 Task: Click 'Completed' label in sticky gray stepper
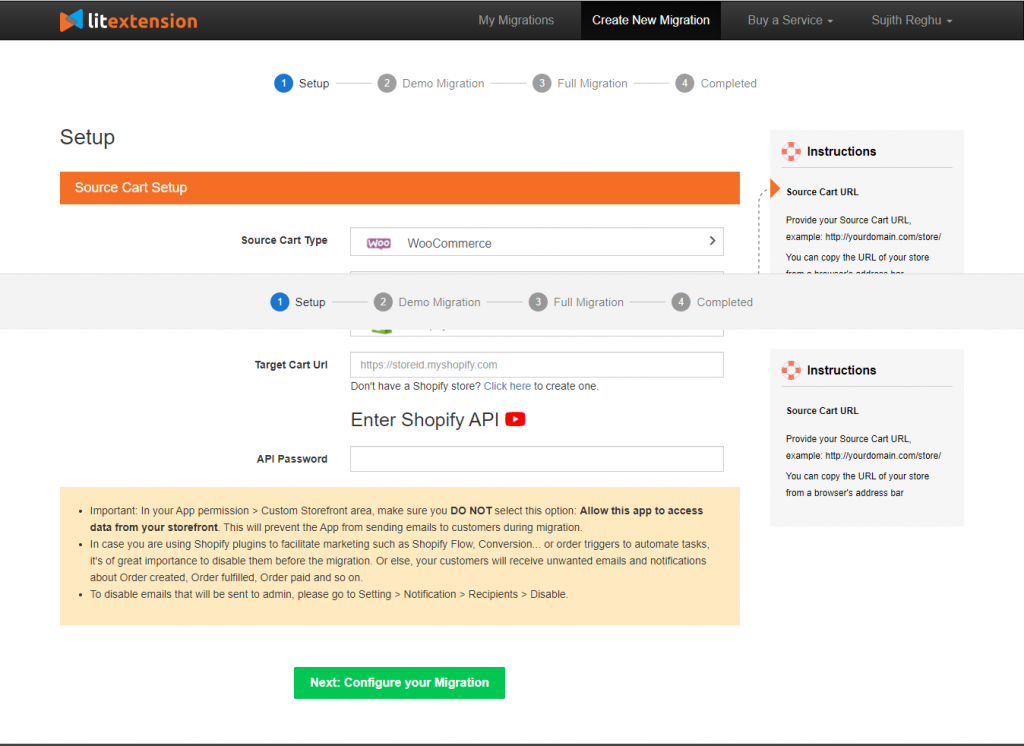click(725, 302)
